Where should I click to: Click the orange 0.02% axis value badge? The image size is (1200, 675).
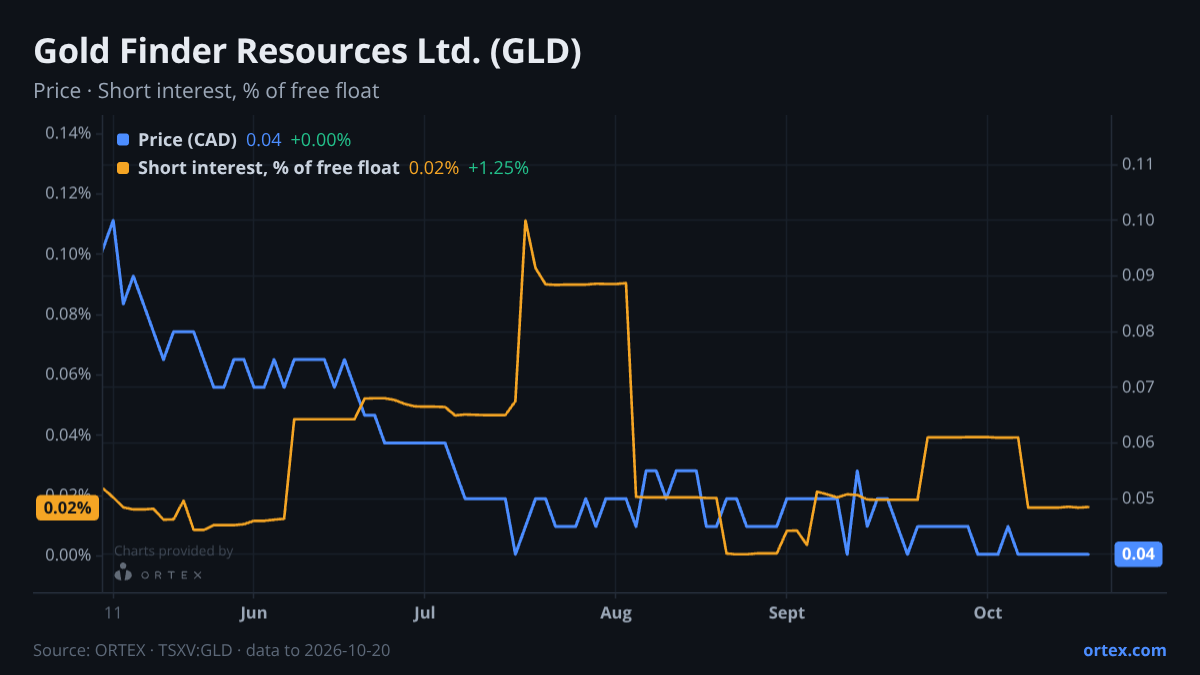click(x=66, y=507)
